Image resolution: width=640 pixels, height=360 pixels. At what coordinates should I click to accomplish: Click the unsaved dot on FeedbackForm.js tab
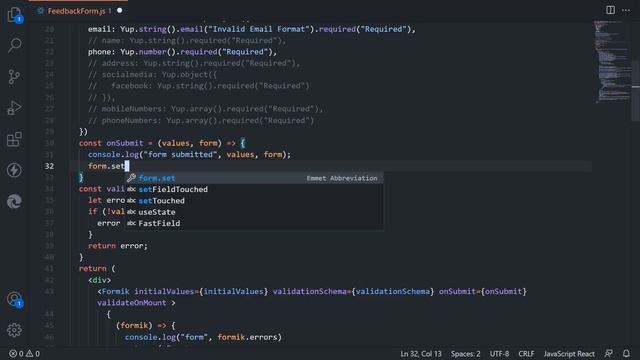tap(120, 11)
